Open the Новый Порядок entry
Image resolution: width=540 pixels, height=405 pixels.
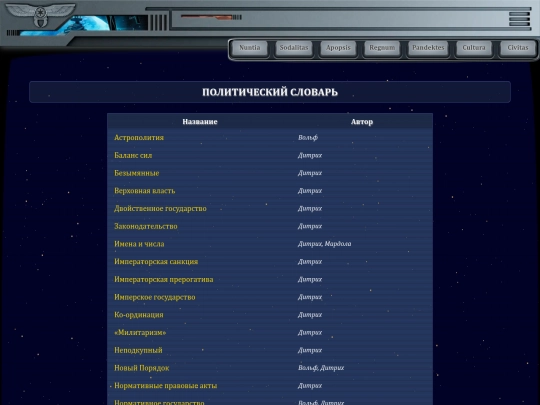coord(142,368)
